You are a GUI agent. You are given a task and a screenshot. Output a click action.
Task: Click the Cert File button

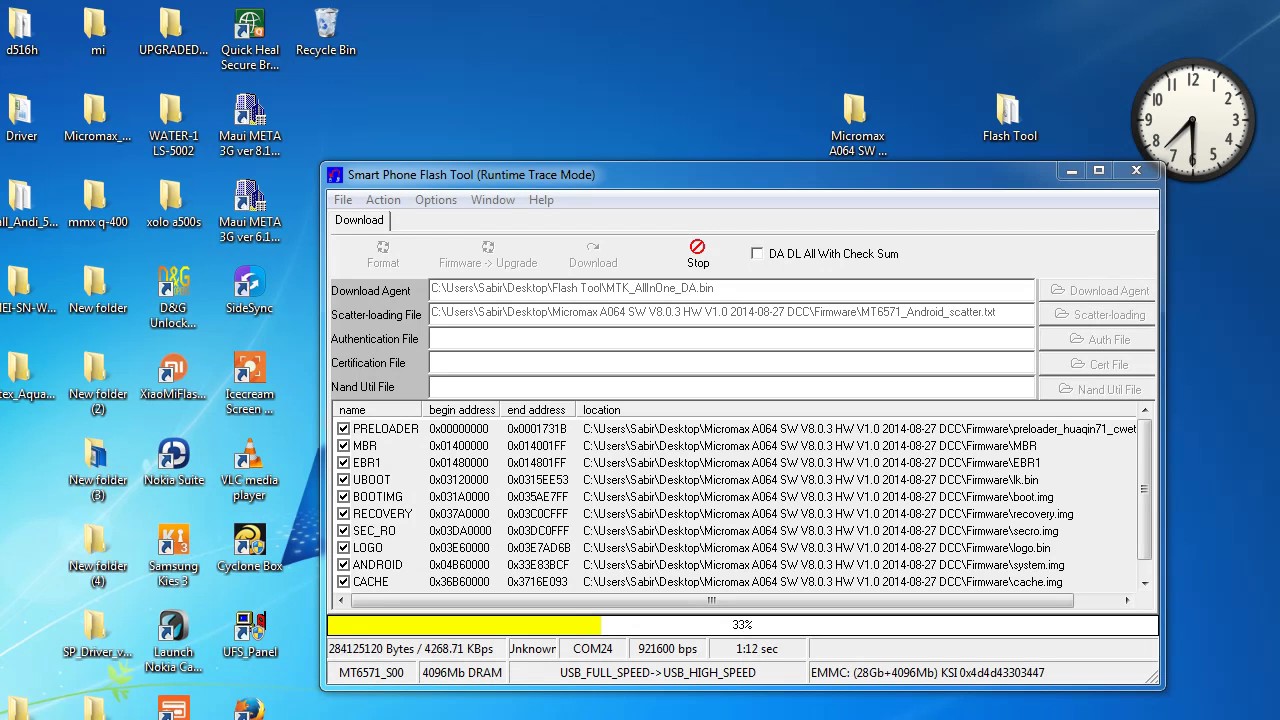pos(1098,365)
